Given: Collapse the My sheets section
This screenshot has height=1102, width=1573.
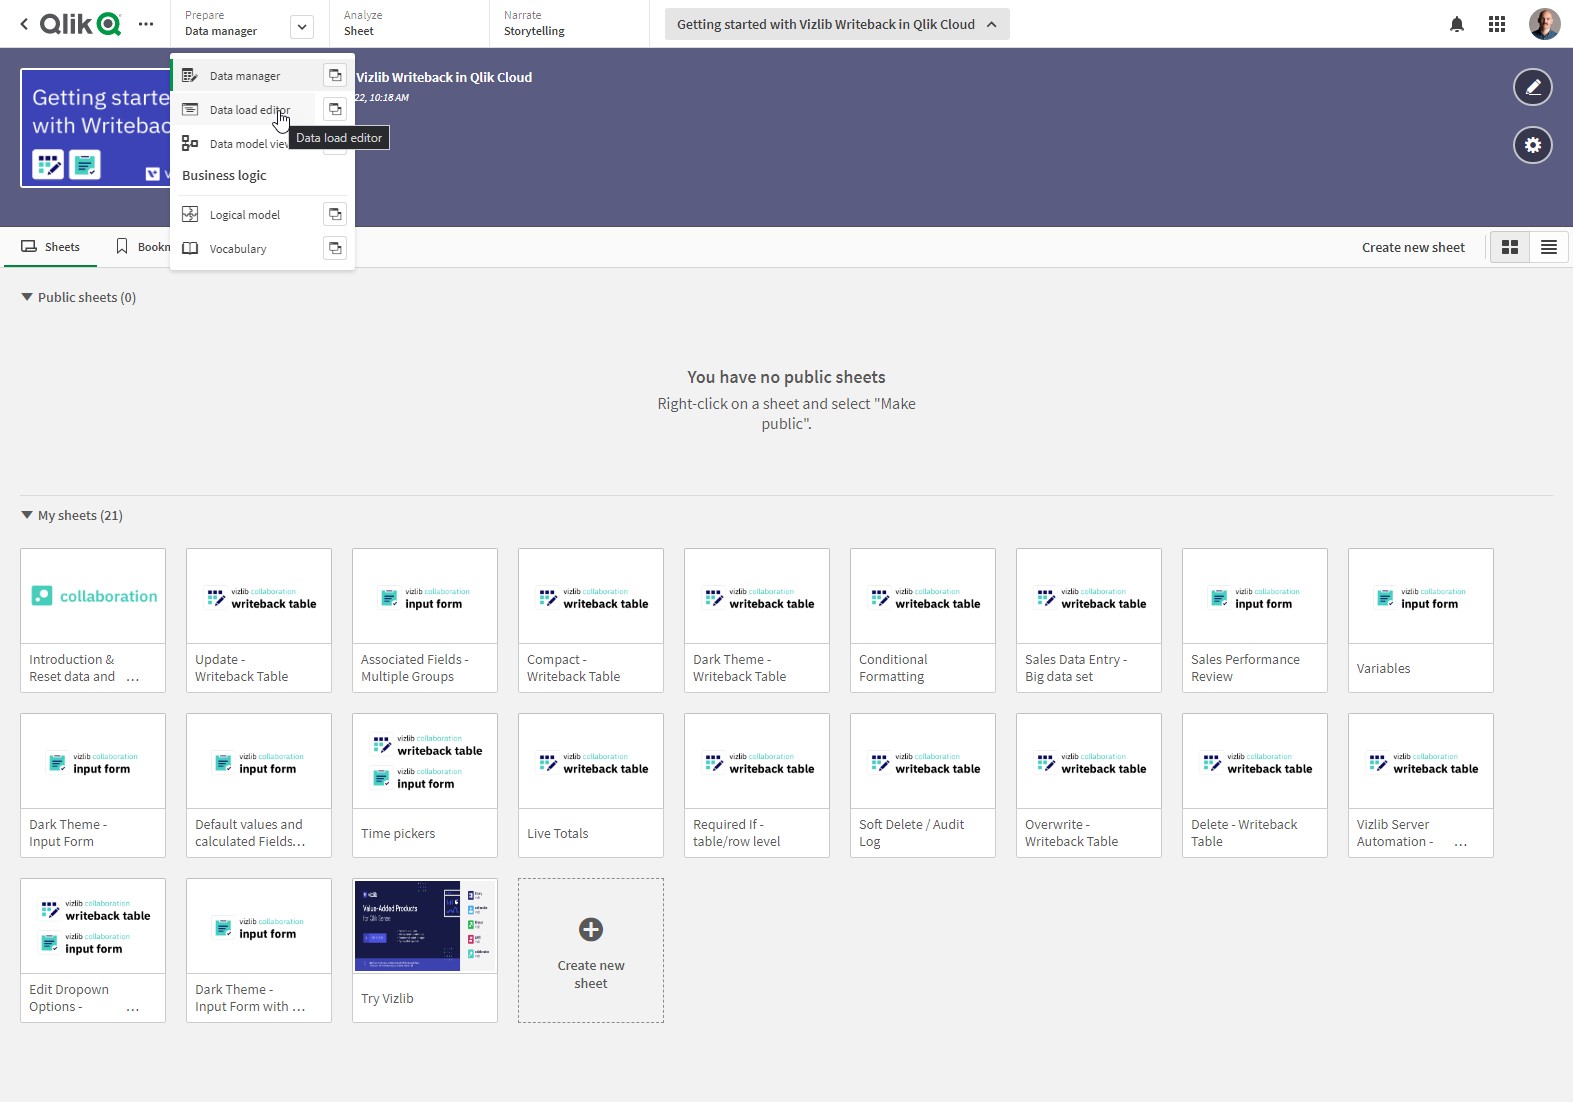Looking at the screenshot, I should coord(27,515).
